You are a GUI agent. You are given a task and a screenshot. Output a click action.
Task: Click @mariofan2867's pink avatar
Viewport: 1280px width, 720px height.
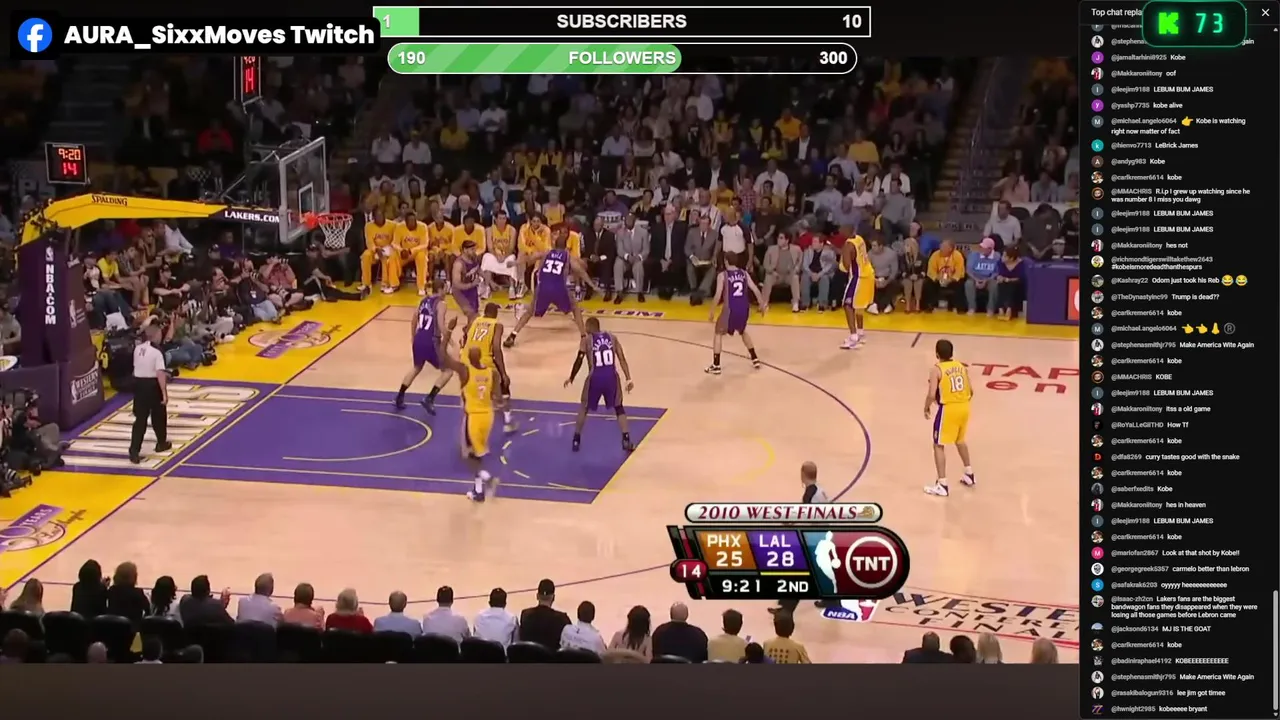(x=1097, y=553)
